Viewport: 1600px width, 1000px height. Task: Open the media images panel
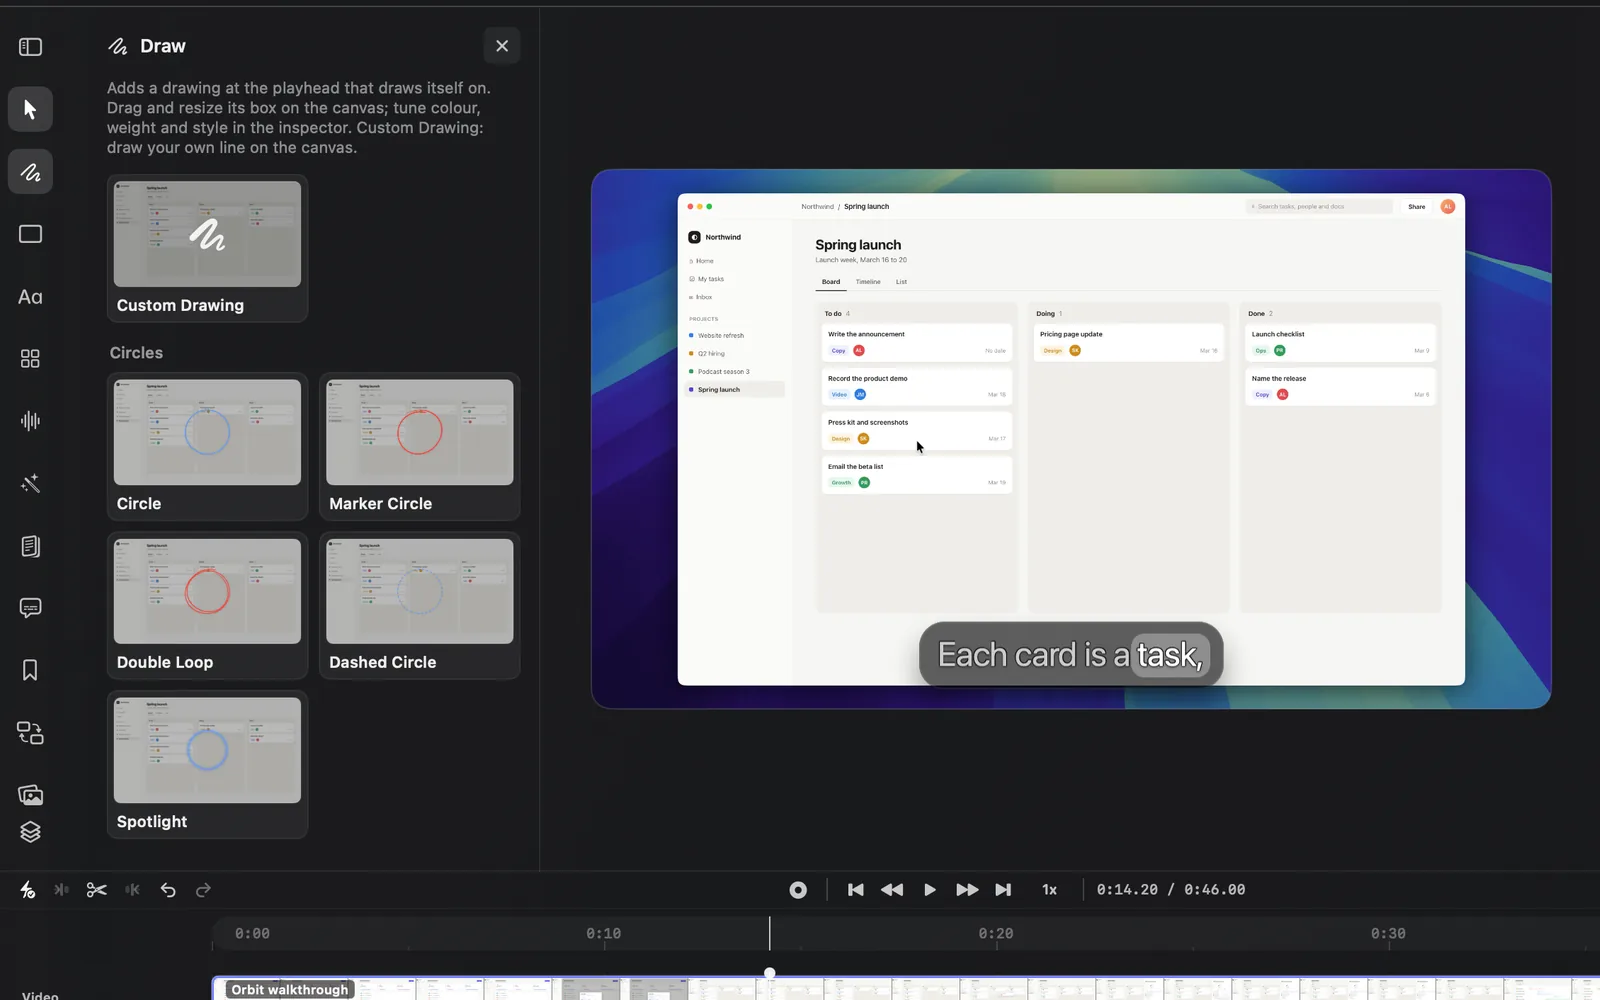[30, 795]
